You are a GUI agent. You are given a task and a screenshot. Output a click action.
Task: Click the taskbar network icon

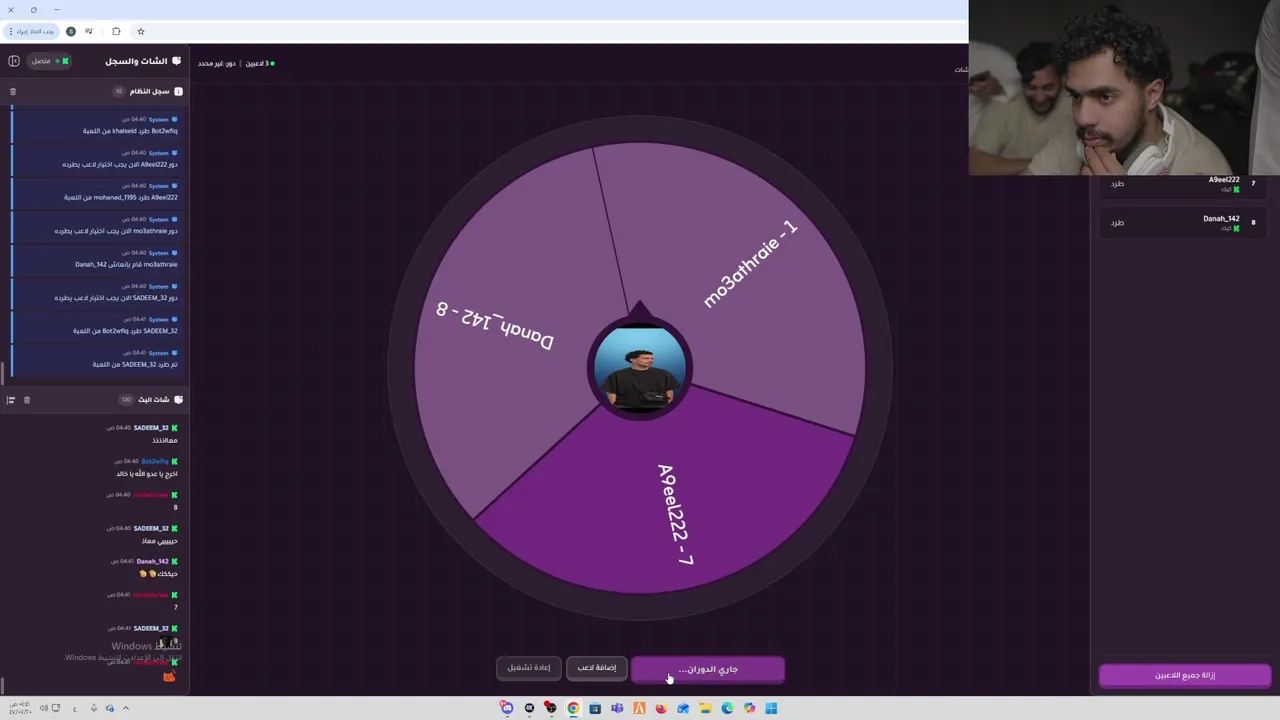(x=56, y=708)
